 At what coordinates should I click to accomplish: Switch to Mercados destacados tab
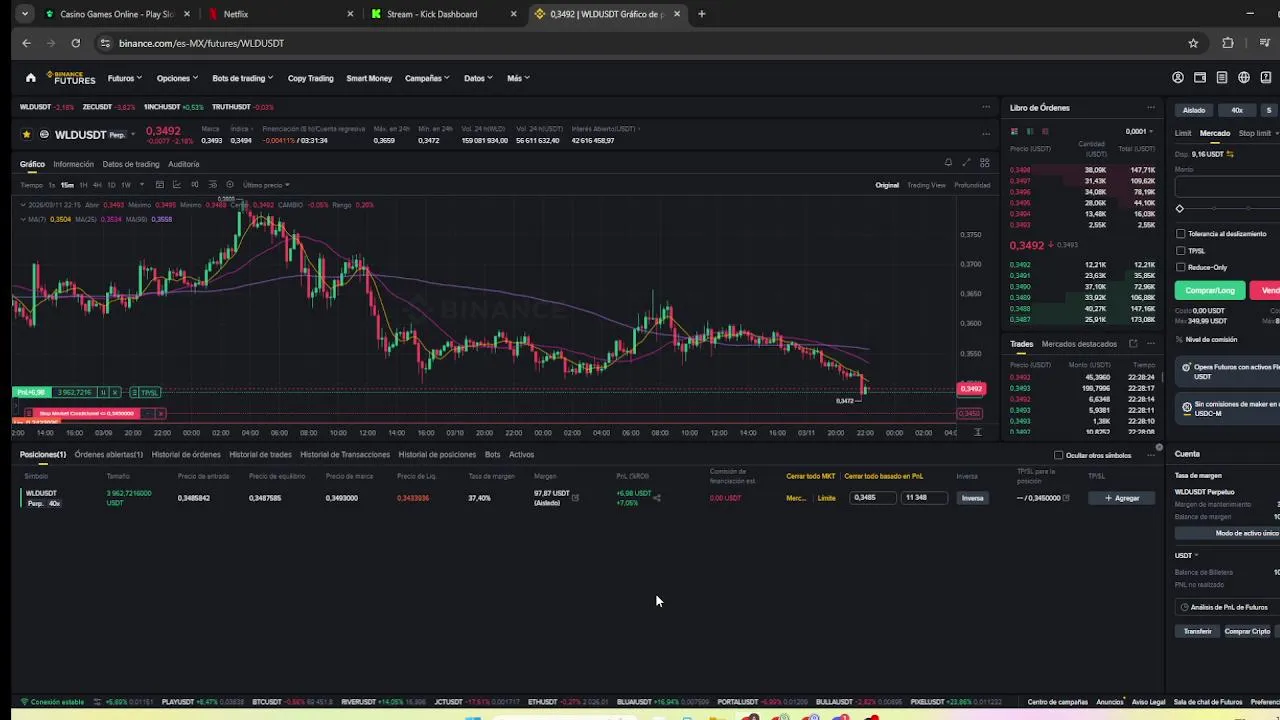(1079, 344)
